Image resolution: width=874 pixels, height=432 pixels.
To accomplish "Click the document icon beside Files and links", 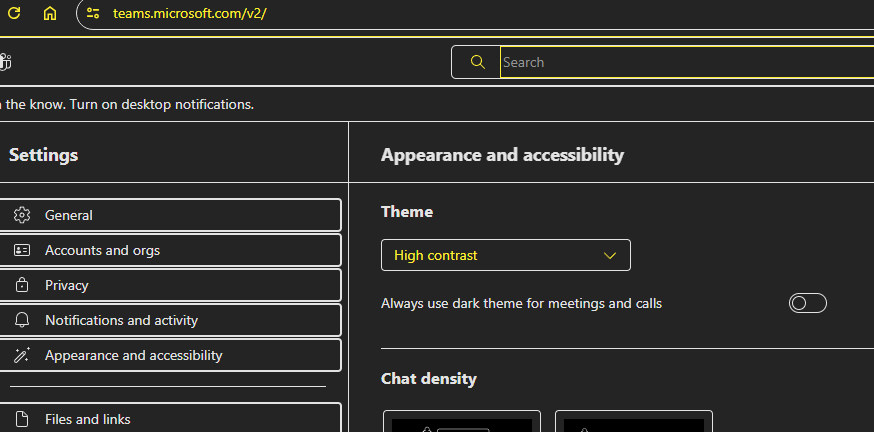I will (x=22, y=419).
